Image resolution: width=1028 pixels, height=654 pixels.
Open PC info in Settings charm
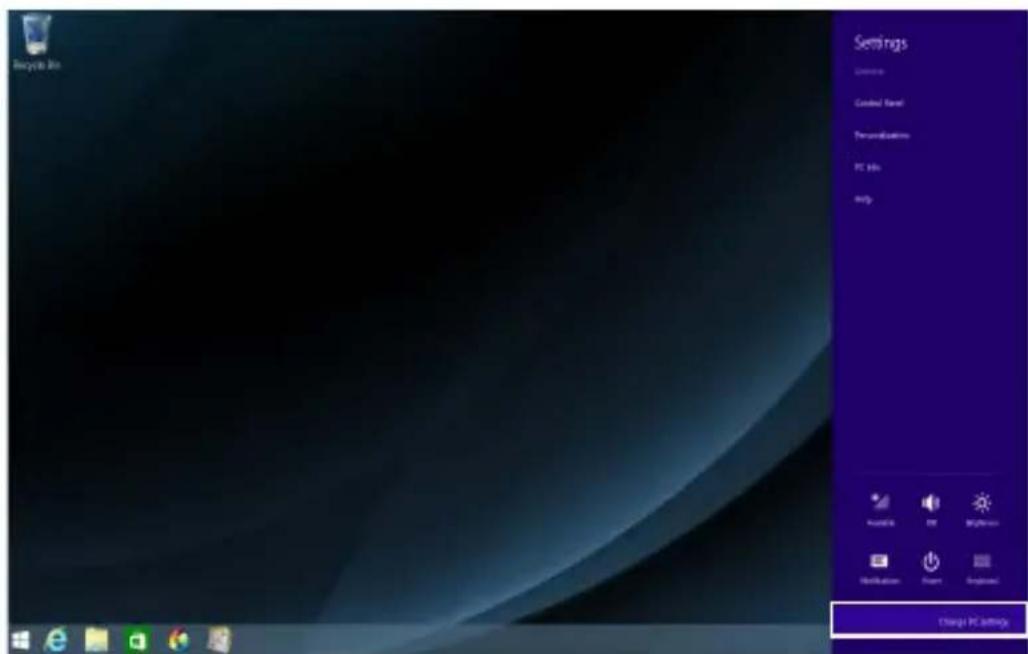click(x=867, y=168)
